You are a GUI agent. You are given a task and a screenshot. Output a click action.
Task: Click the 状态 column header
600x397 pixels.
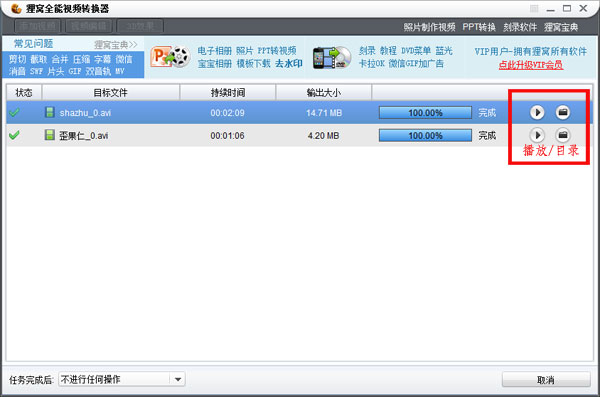pyautogui.click(x=24, y=93)
